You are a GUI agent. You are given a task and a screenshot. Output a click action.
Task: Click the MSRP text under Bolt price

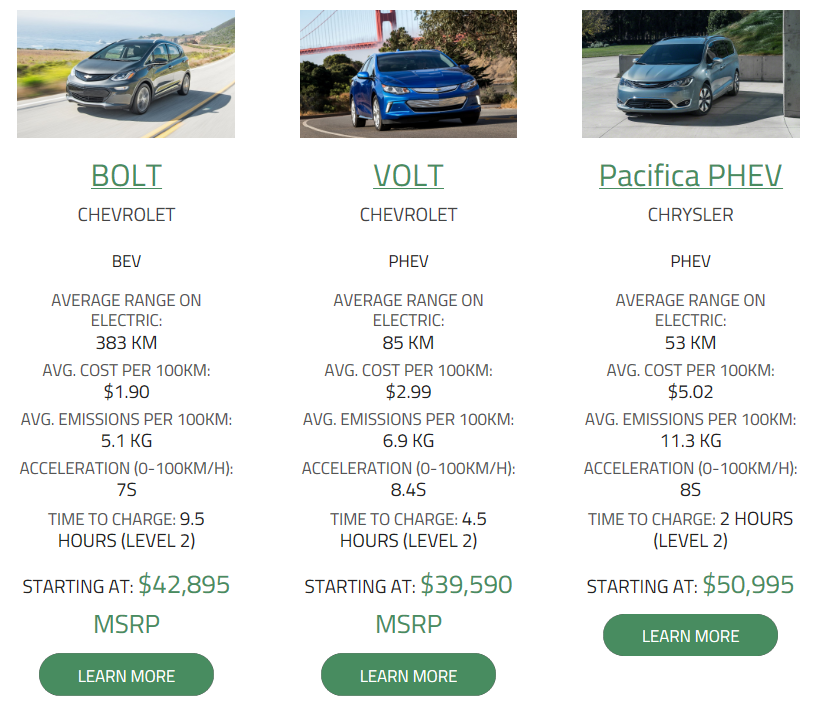tap(126, 624)
